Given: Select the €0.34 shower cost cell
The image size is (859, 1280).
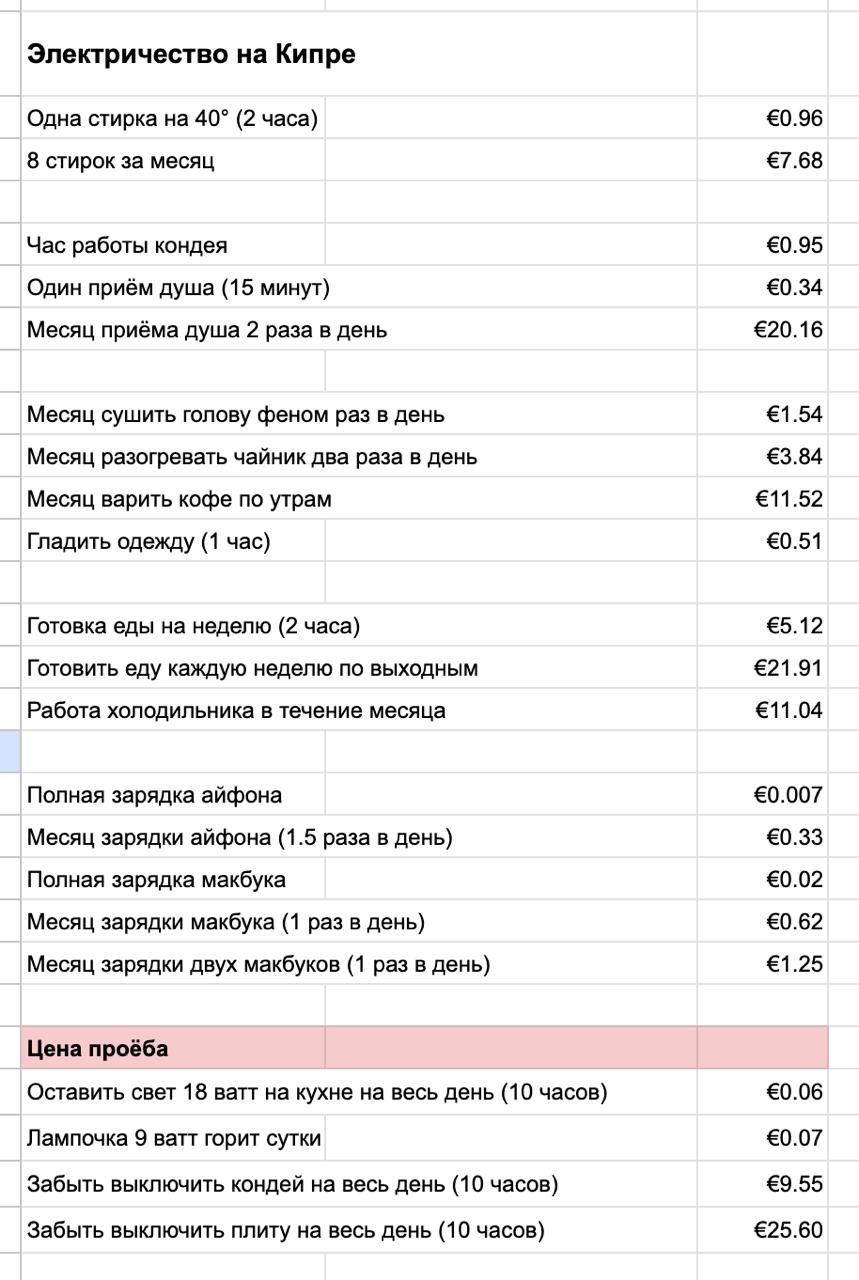Looking at the screenshot, I should (793, 288).
